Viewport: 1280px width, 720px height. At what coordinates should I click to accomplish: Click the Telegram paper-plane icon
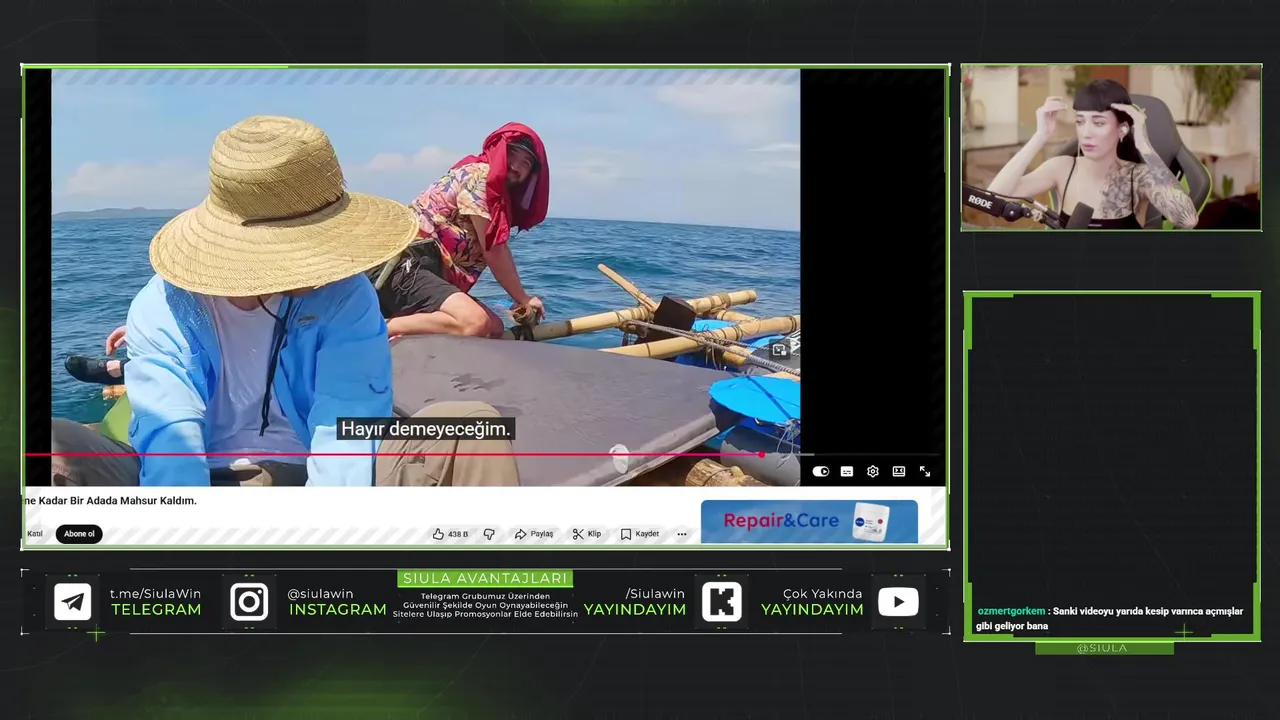tap(73, 602)
